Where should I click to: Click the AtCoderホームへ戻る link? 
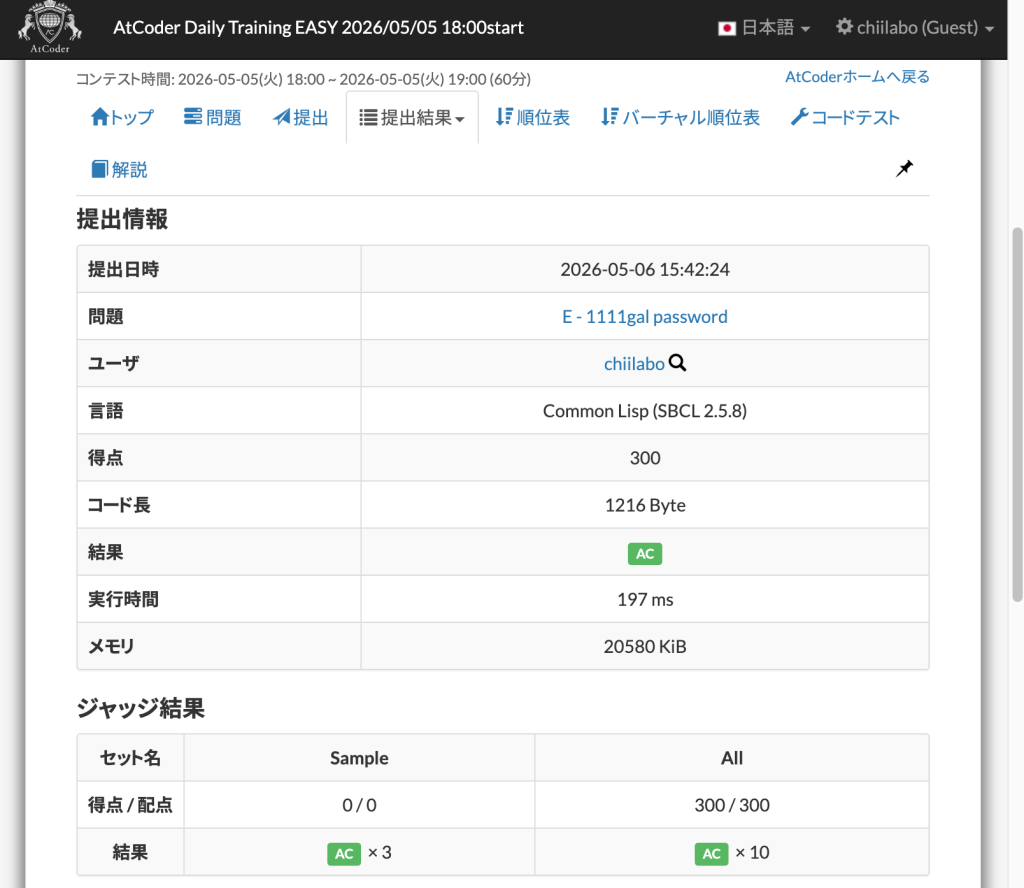[857, 77]
